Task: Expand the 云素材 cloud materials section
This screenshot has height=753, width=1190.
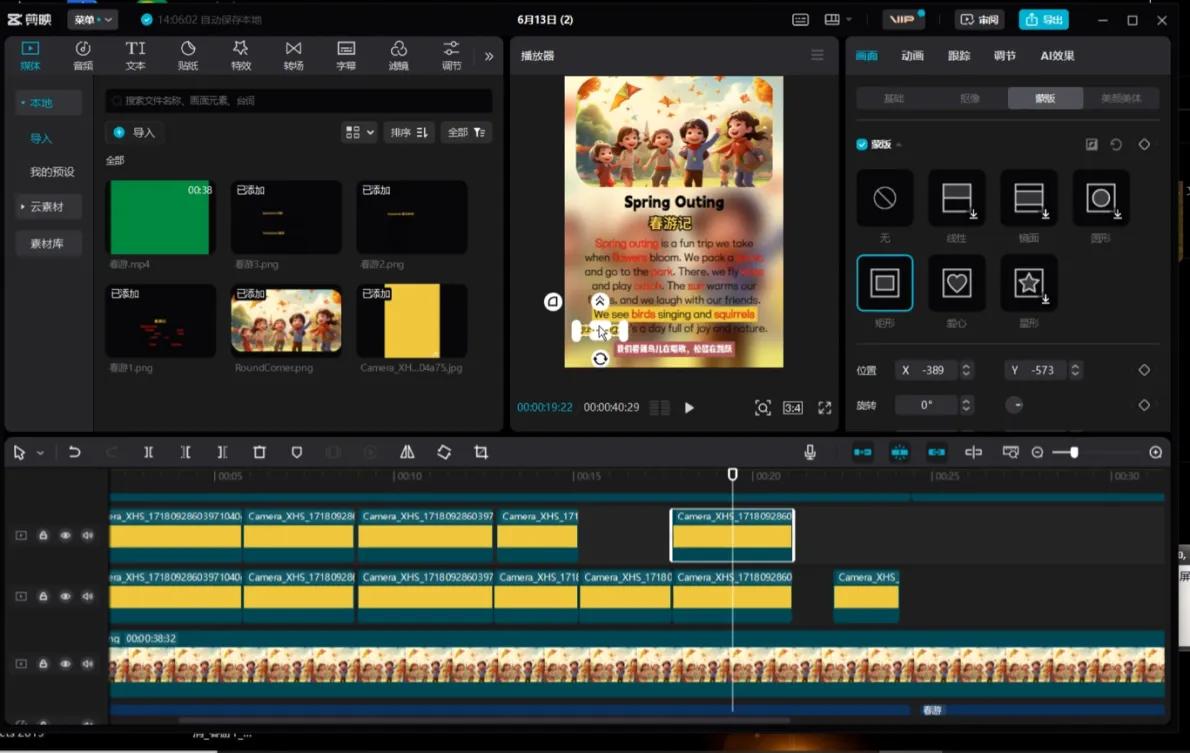Action: pyautogui.click(x=46, y=207)
